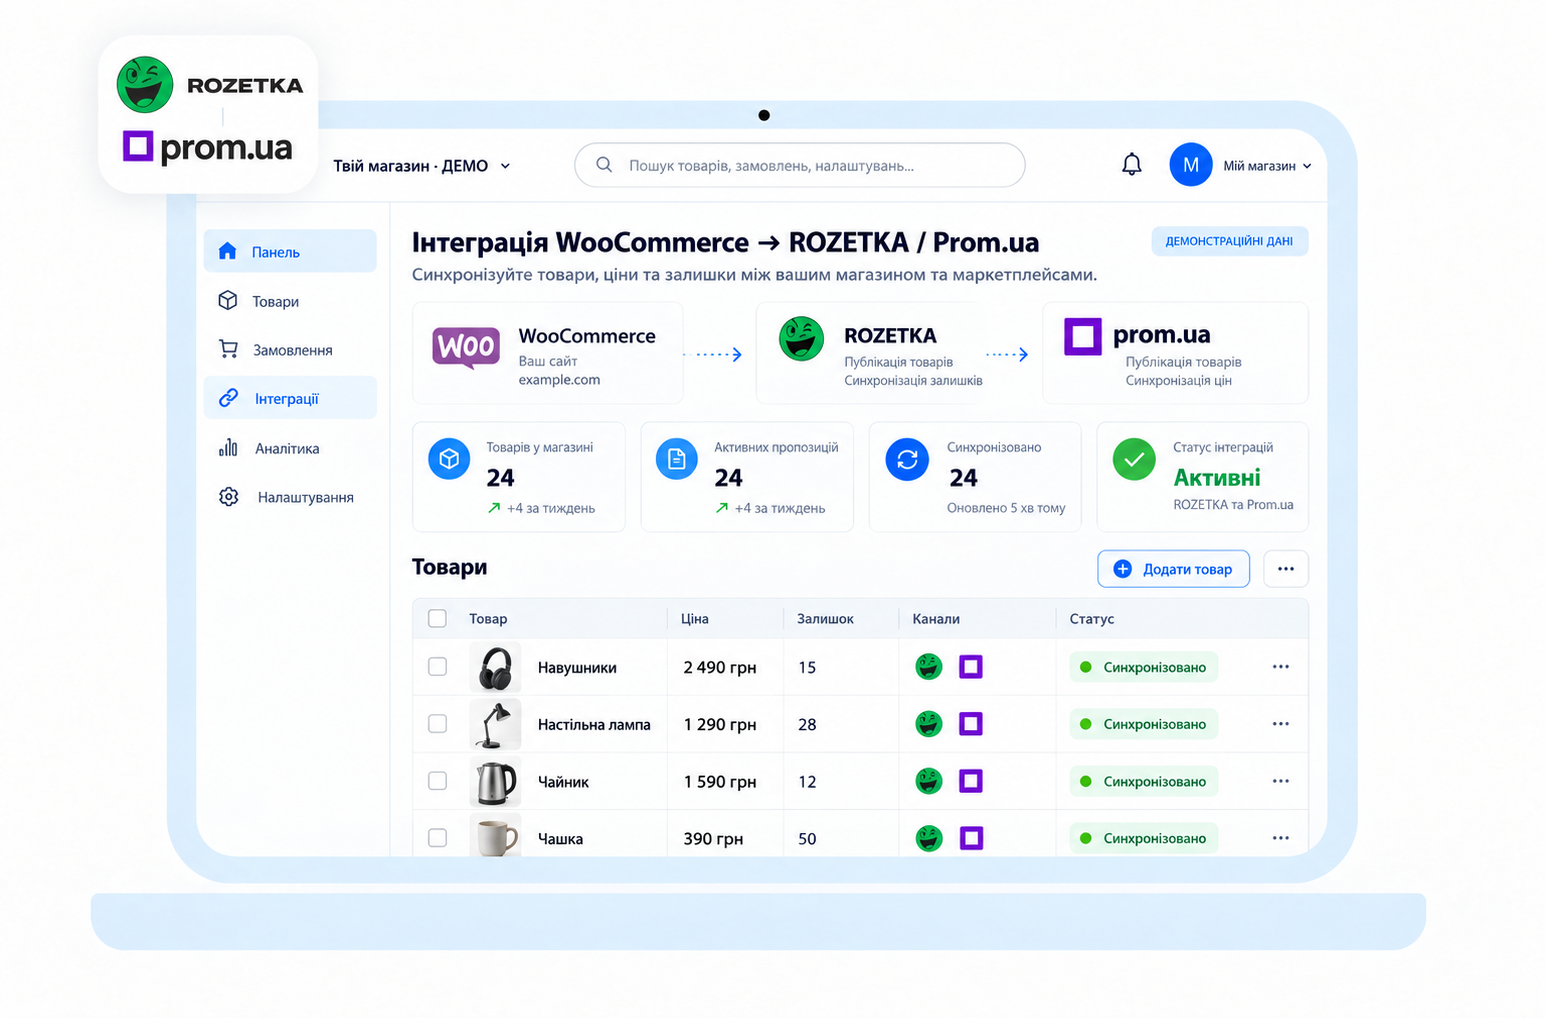Select Інтеграції in the sidebar
Viewport: 1545px width, 1018px height.
(290, 398)
